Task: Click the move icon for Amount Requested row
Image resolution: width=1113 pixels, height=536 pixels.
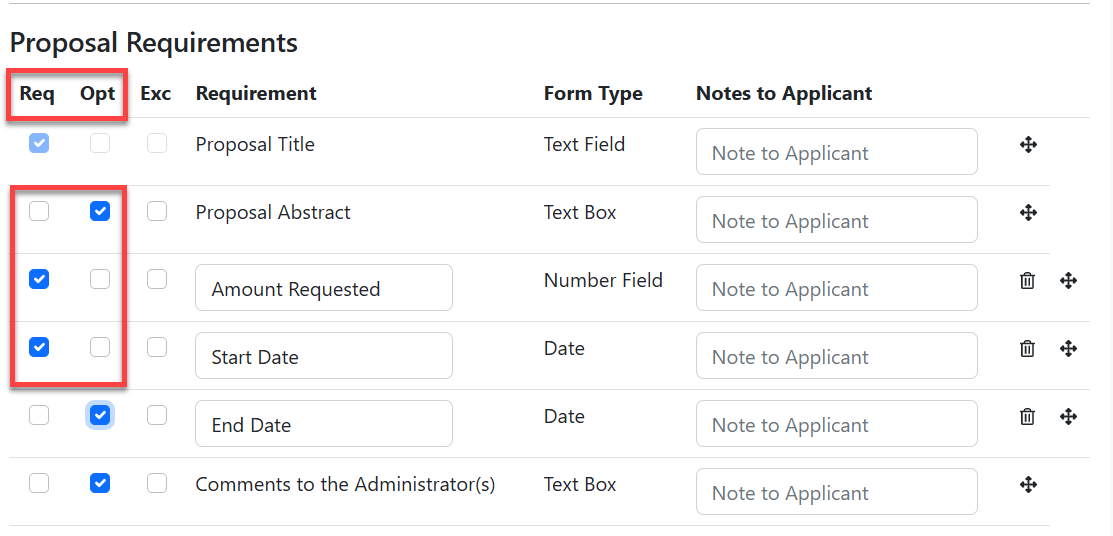Action: tap(1068, 281)
